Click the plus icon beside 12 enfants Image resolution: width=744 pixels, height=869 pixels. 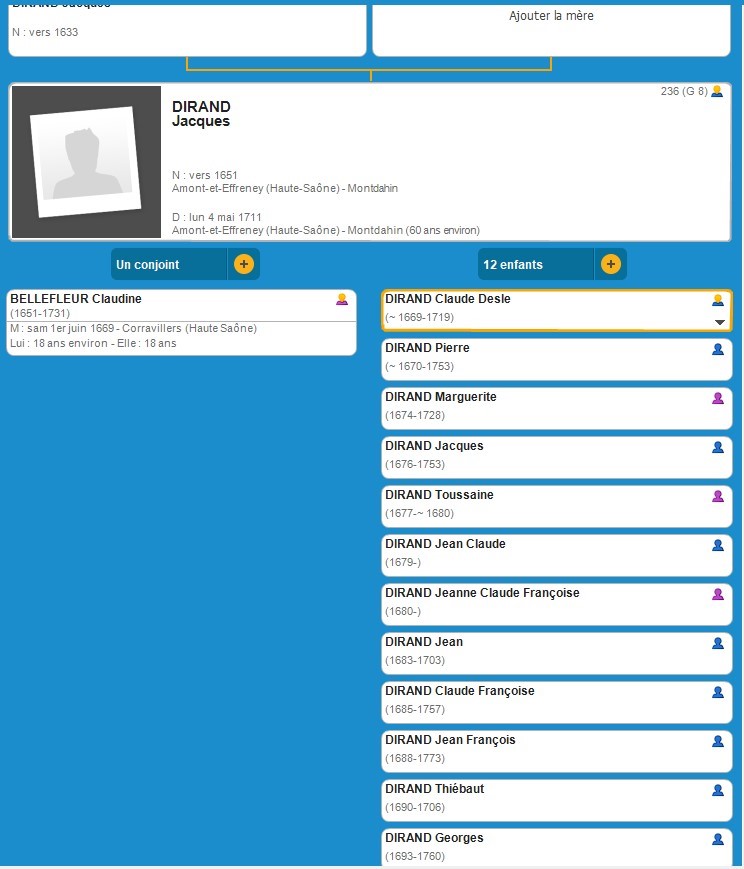611,265
